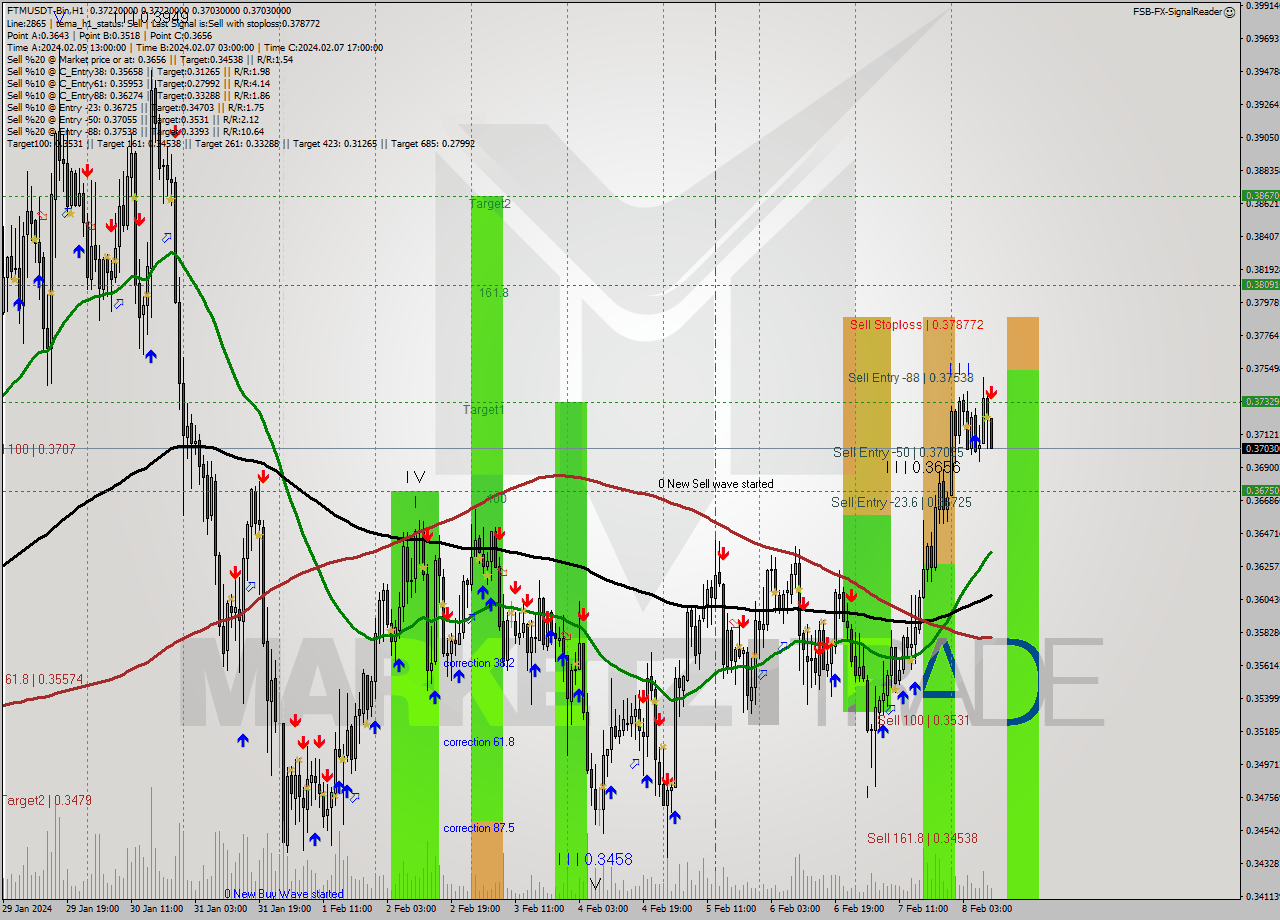
Task: Click the '5 Feb 11:00' time axis label
Action: 732,909
